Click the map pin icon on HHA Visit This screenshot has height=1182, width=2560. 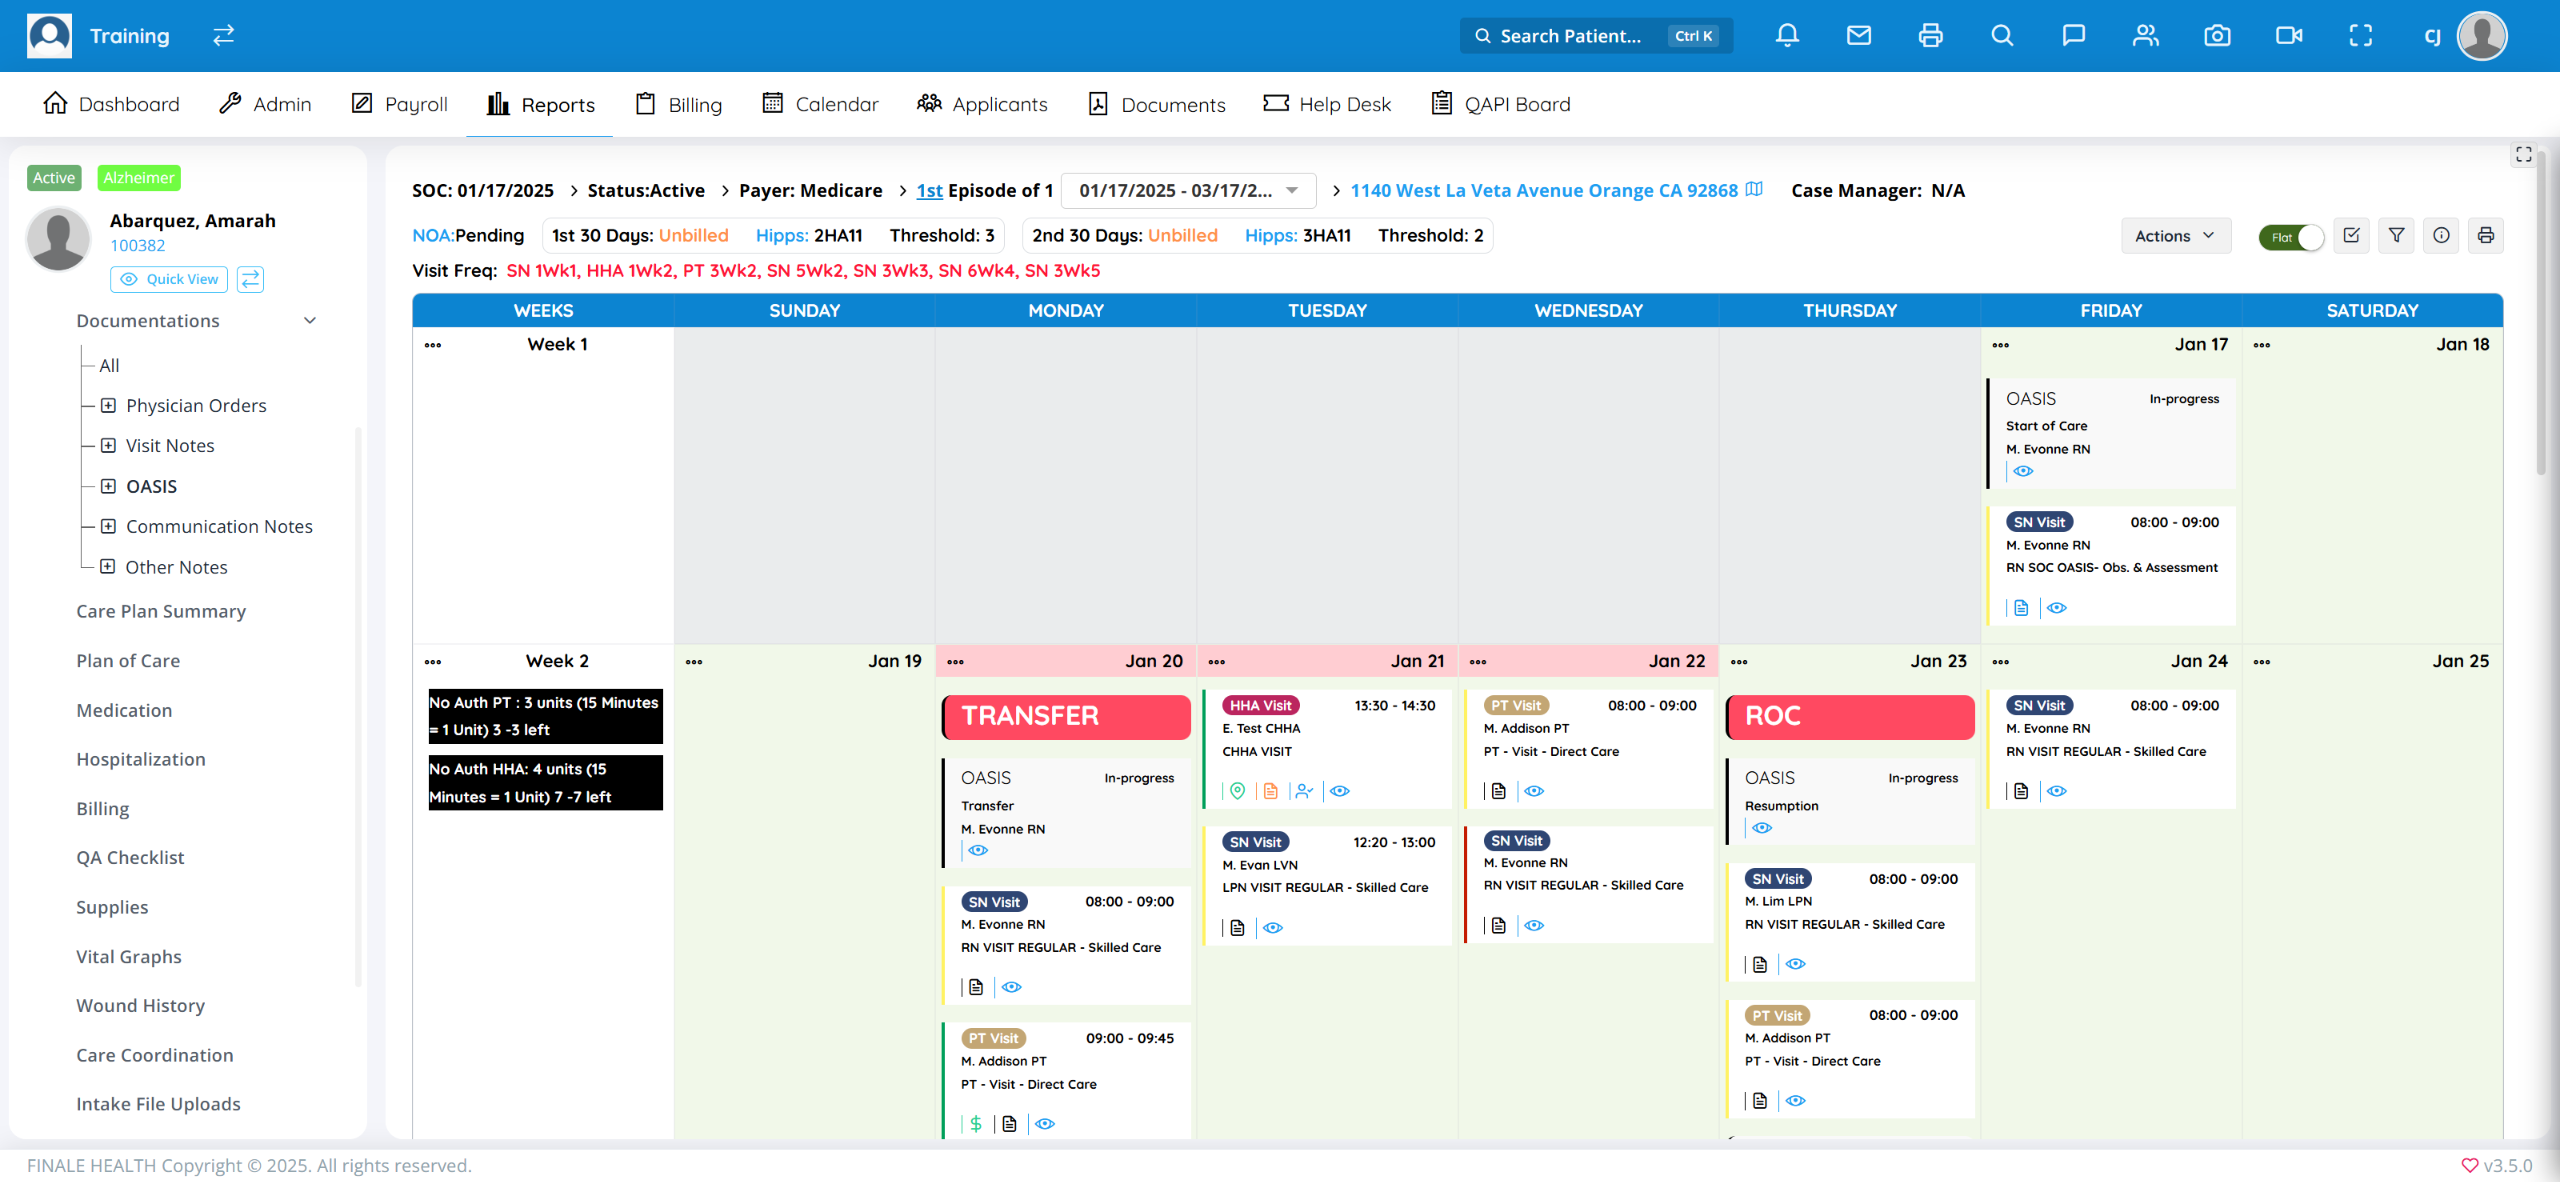1237,791
